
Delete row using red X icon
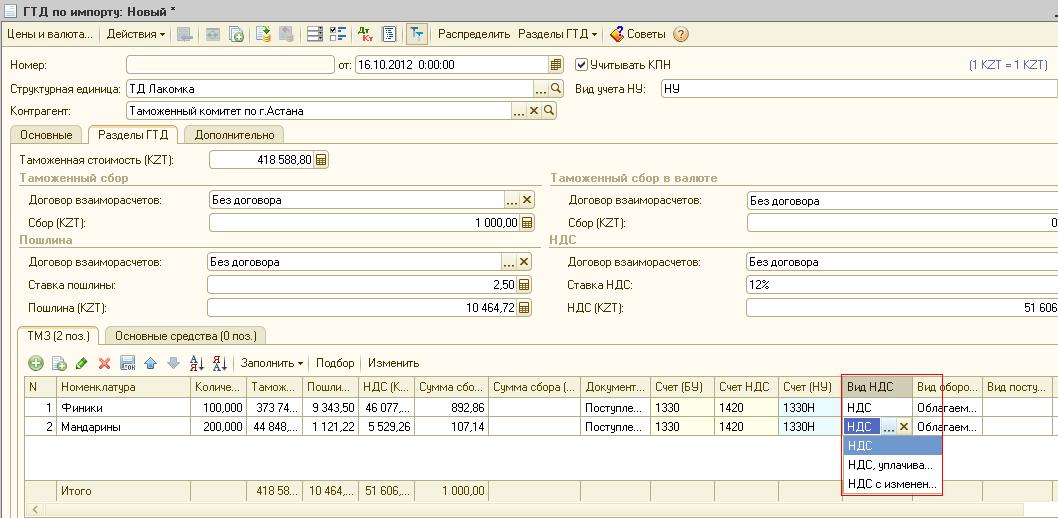pos(104,363)
